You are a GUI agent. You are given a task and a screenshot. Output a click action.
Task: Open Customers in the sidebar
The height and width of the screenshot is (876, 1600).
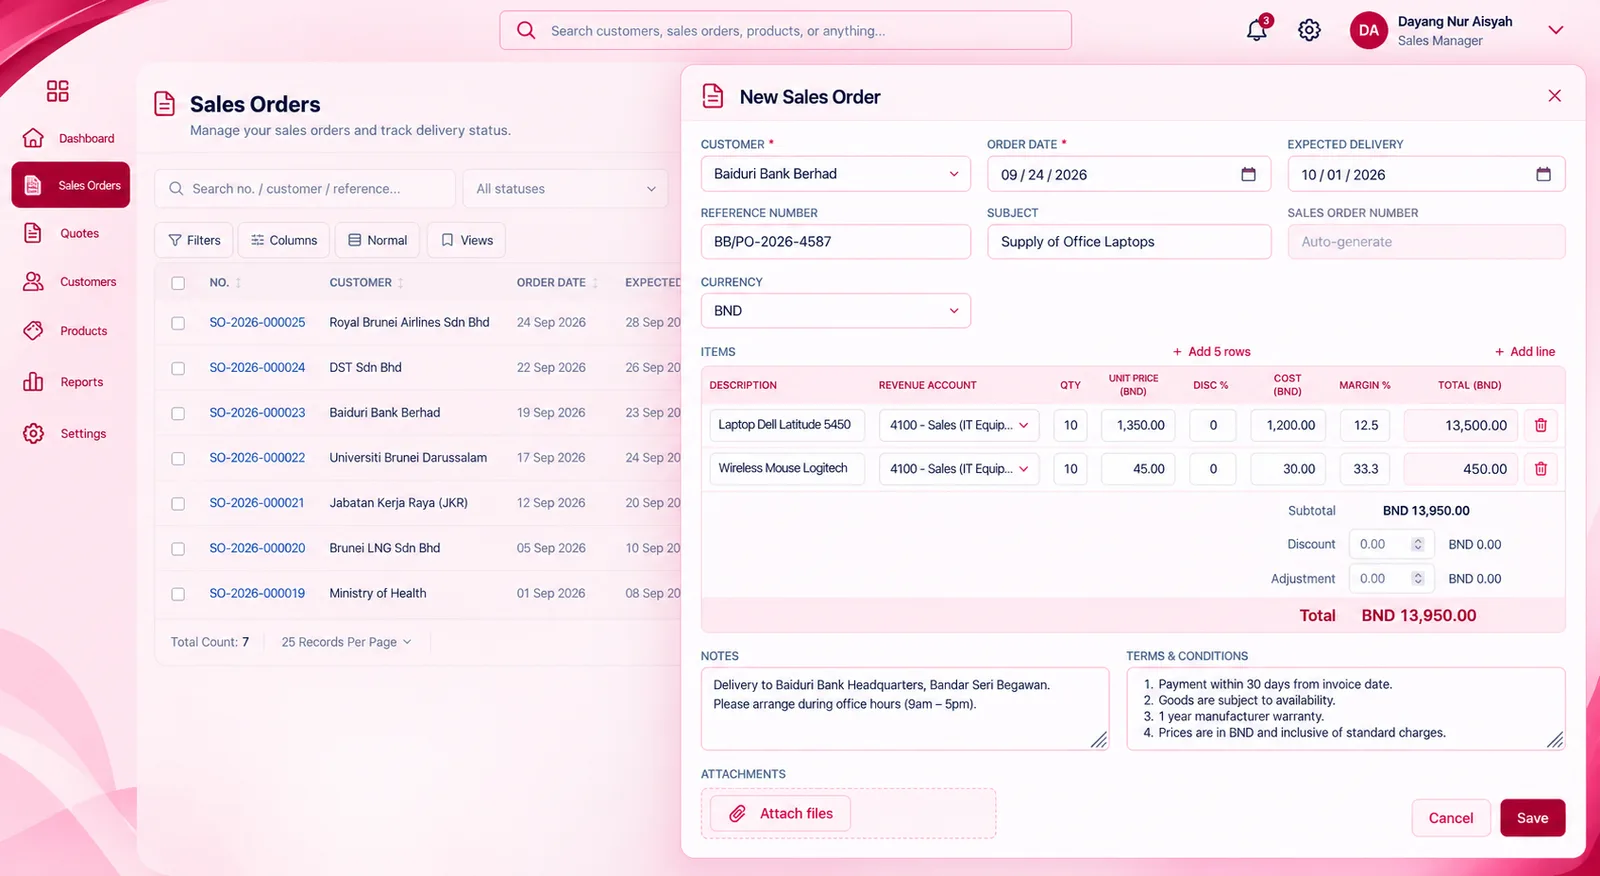click(x=70, y=282)
